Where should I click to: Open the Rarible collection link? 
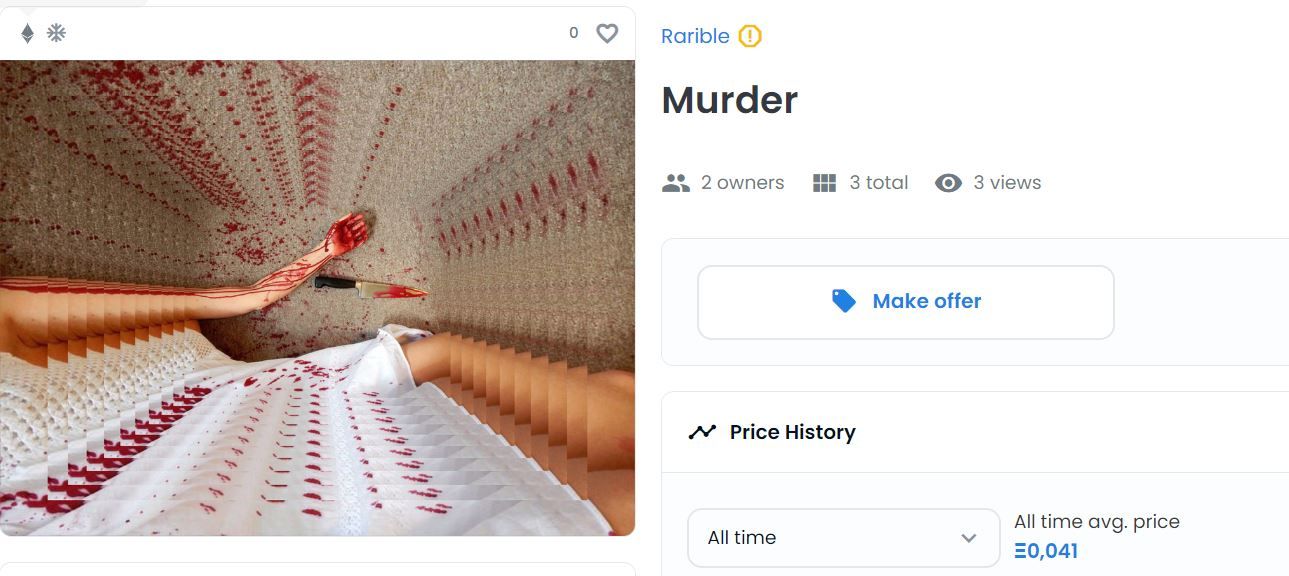click(695, 36)
